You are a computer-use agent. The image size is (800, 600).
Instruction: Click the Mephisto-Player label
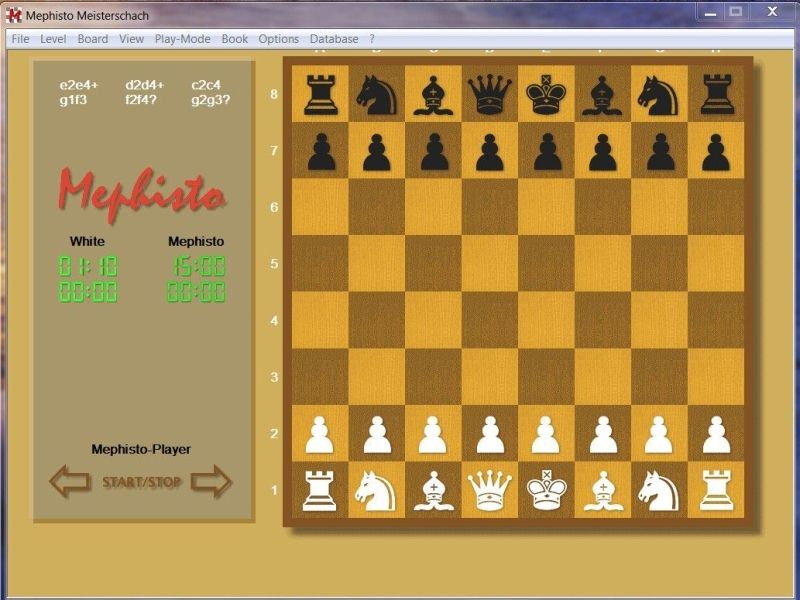(x=141, y=449)
